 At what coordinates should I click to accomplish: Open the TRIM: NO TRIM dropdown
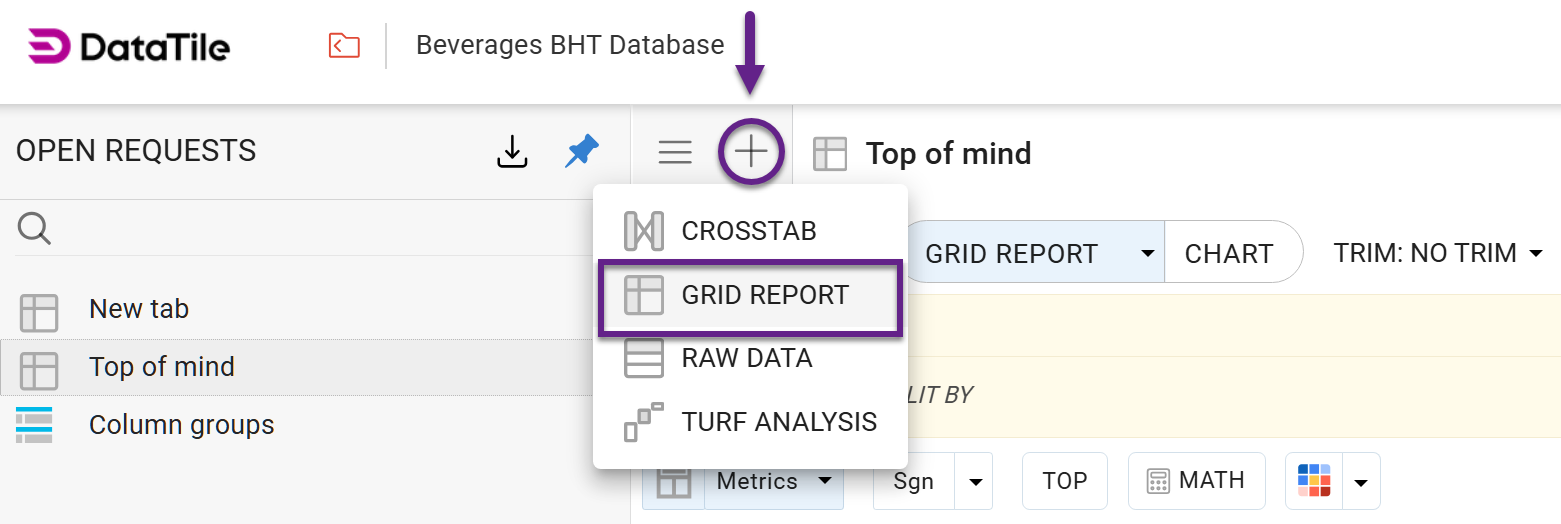1438,254
